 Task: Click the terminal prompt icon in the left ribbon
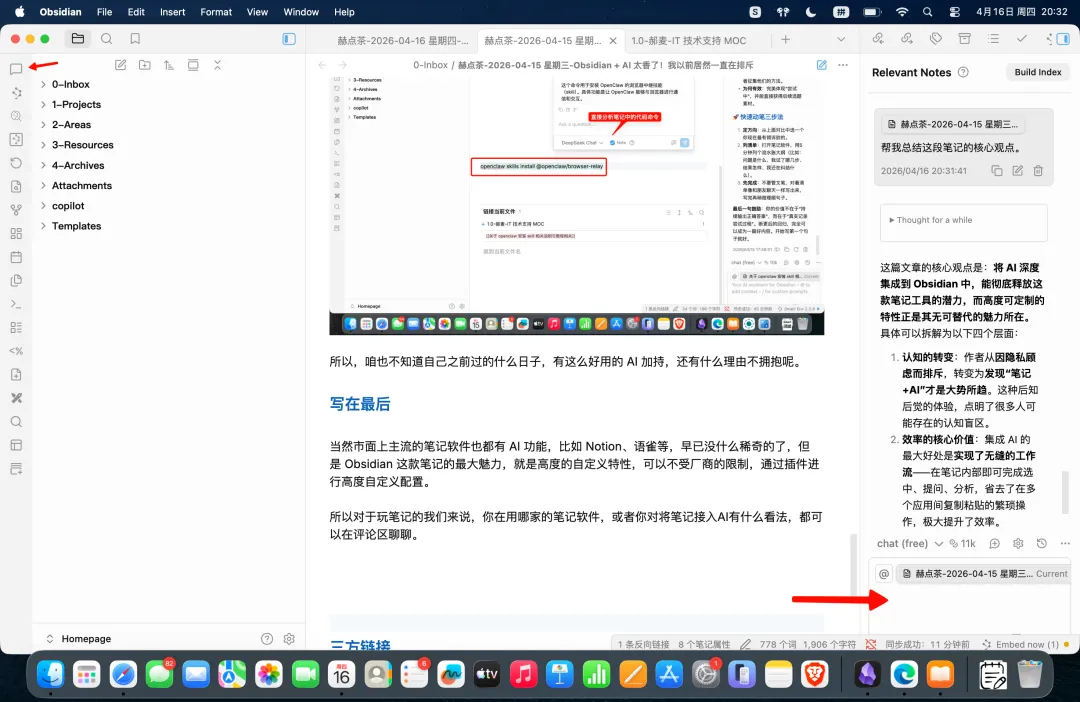coord(16,304)
